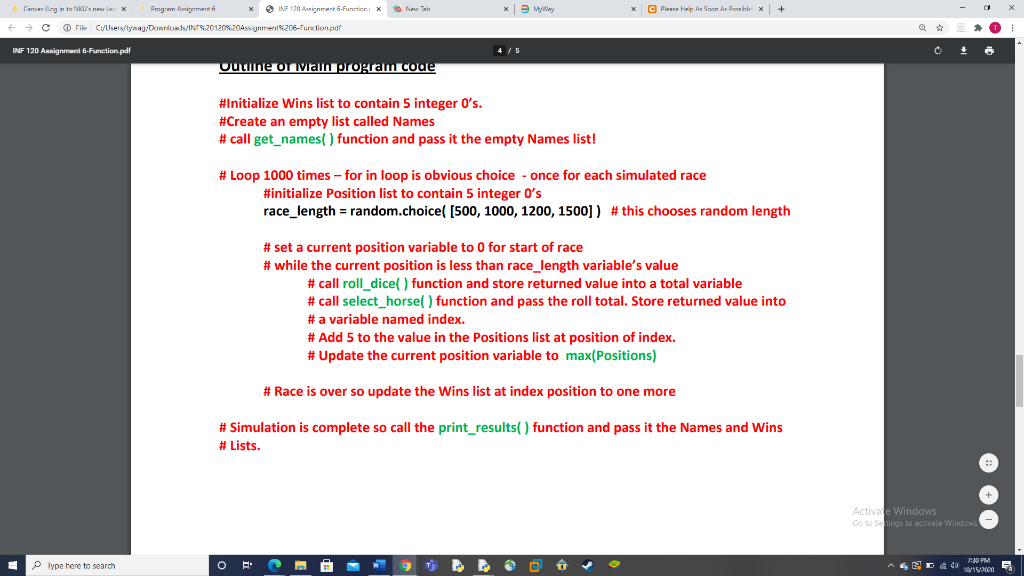
Task: Edit the current page number field
Action: (500, 50)
